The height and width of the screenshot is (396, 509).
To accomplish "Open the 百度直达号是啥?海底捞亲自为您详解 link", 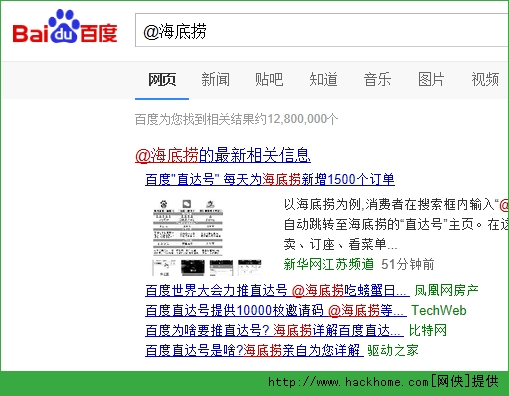I will tap(254, 350).
